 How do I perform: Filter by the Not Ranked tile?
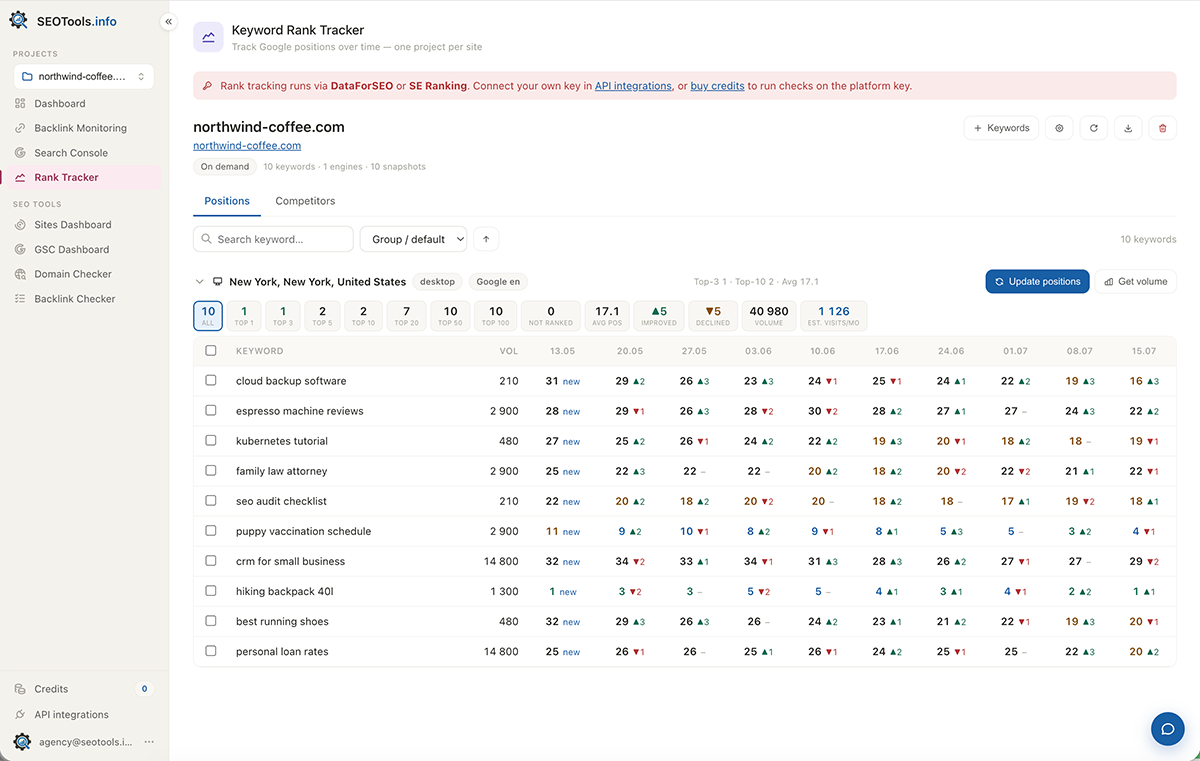pyautogui.click(x=551, y=315)
